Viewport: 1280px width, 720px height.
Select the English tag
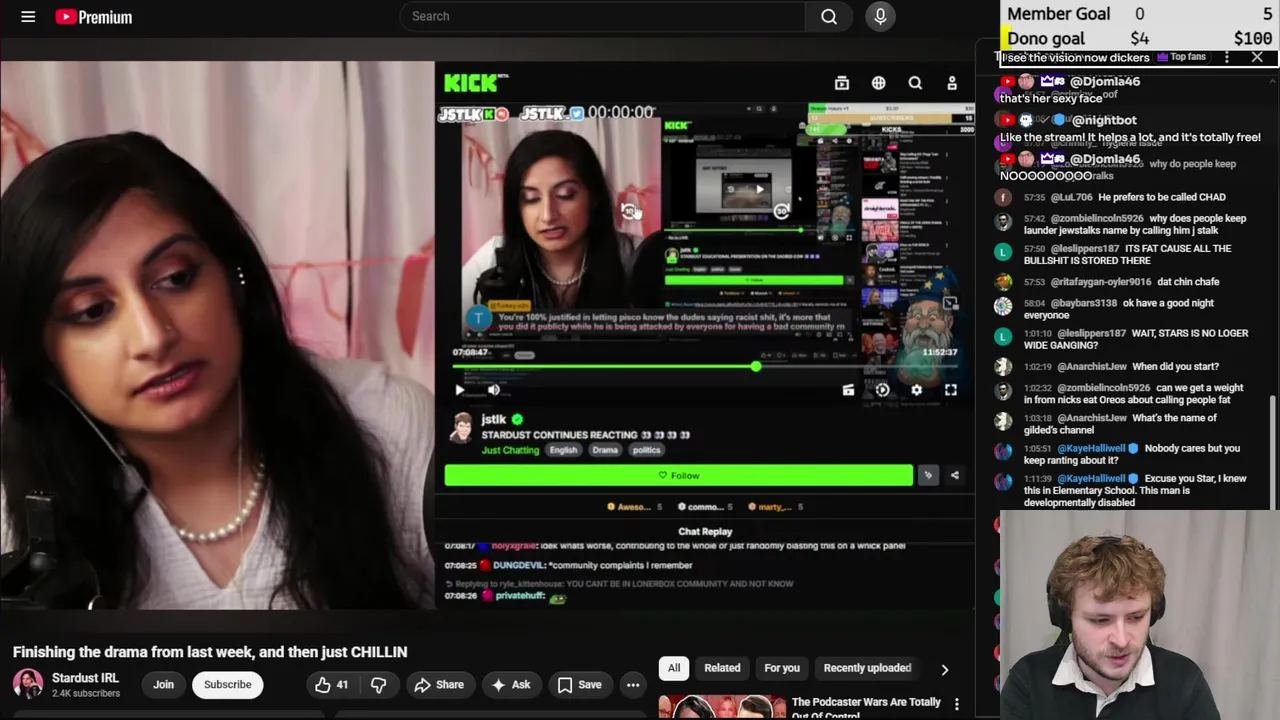click(x=563, y=450)
